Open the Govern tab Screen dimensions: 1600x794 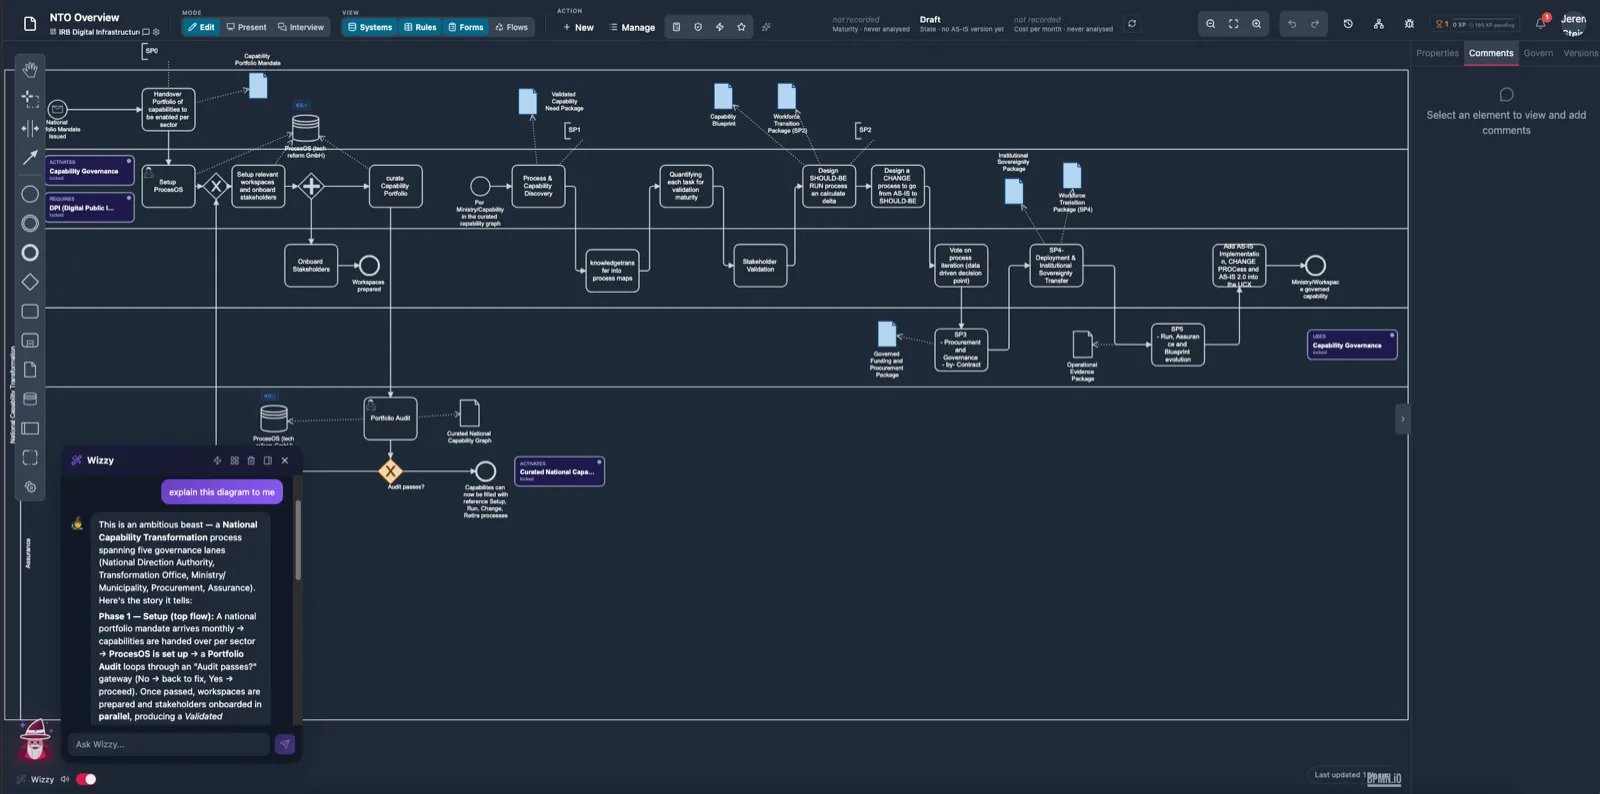tap(1538, 53)
